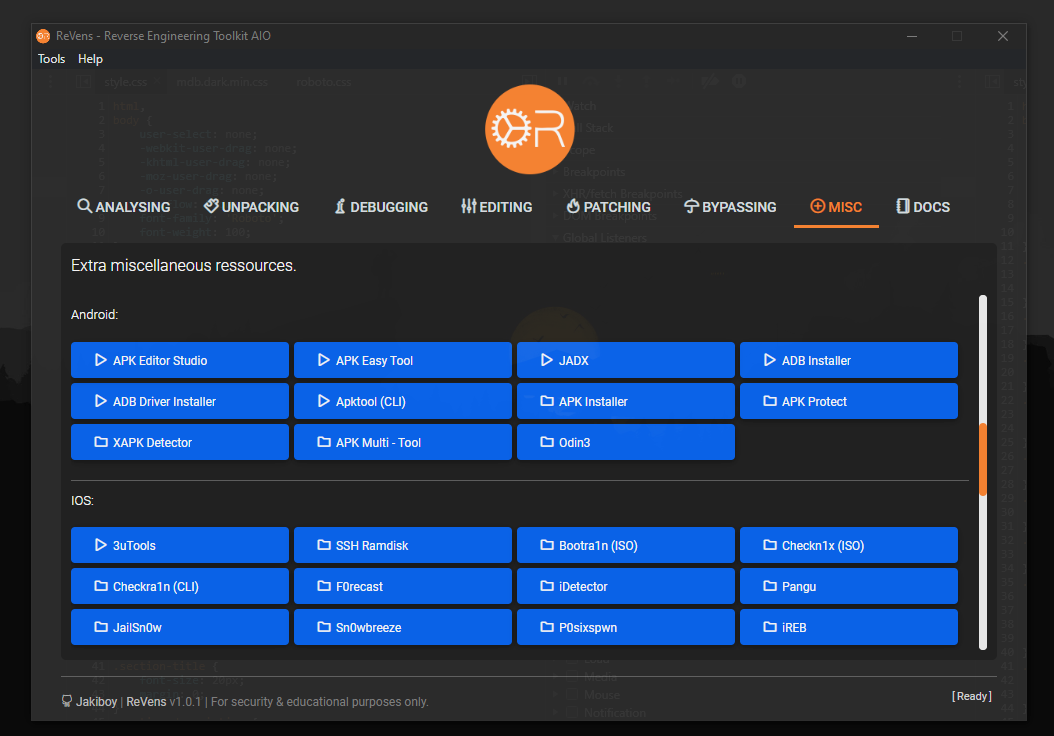Open P0sixspwn folder

point(626,627)
